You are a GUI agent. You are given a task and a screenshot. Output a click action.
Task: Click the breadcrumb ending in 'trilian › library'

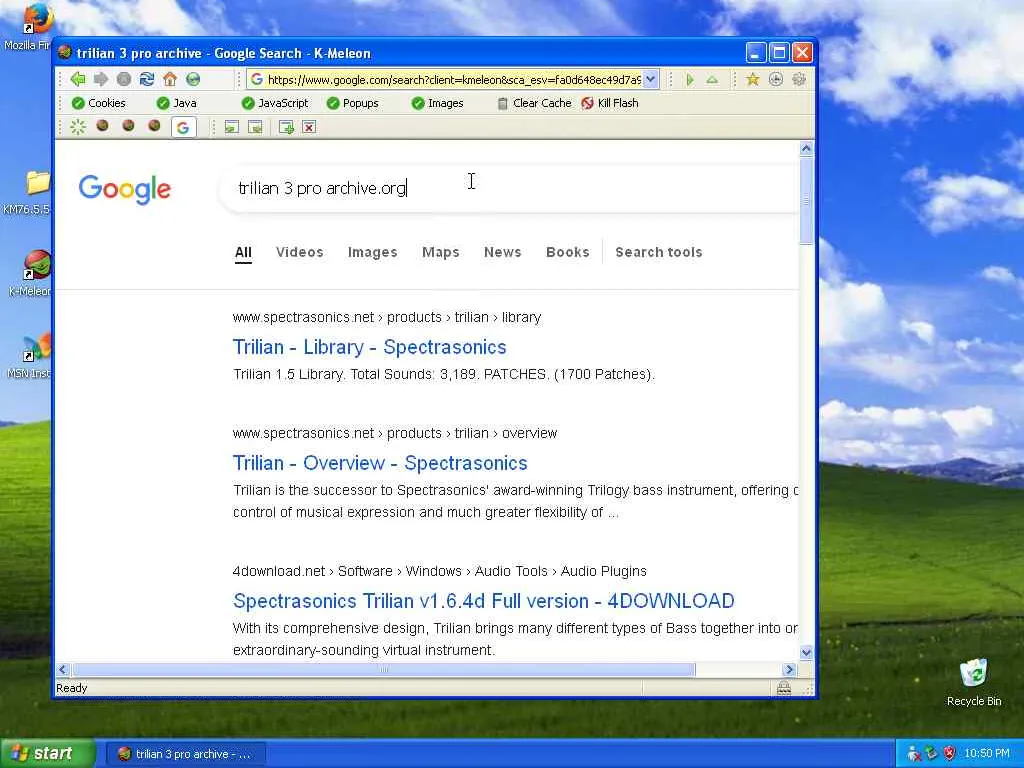(387, 317)
